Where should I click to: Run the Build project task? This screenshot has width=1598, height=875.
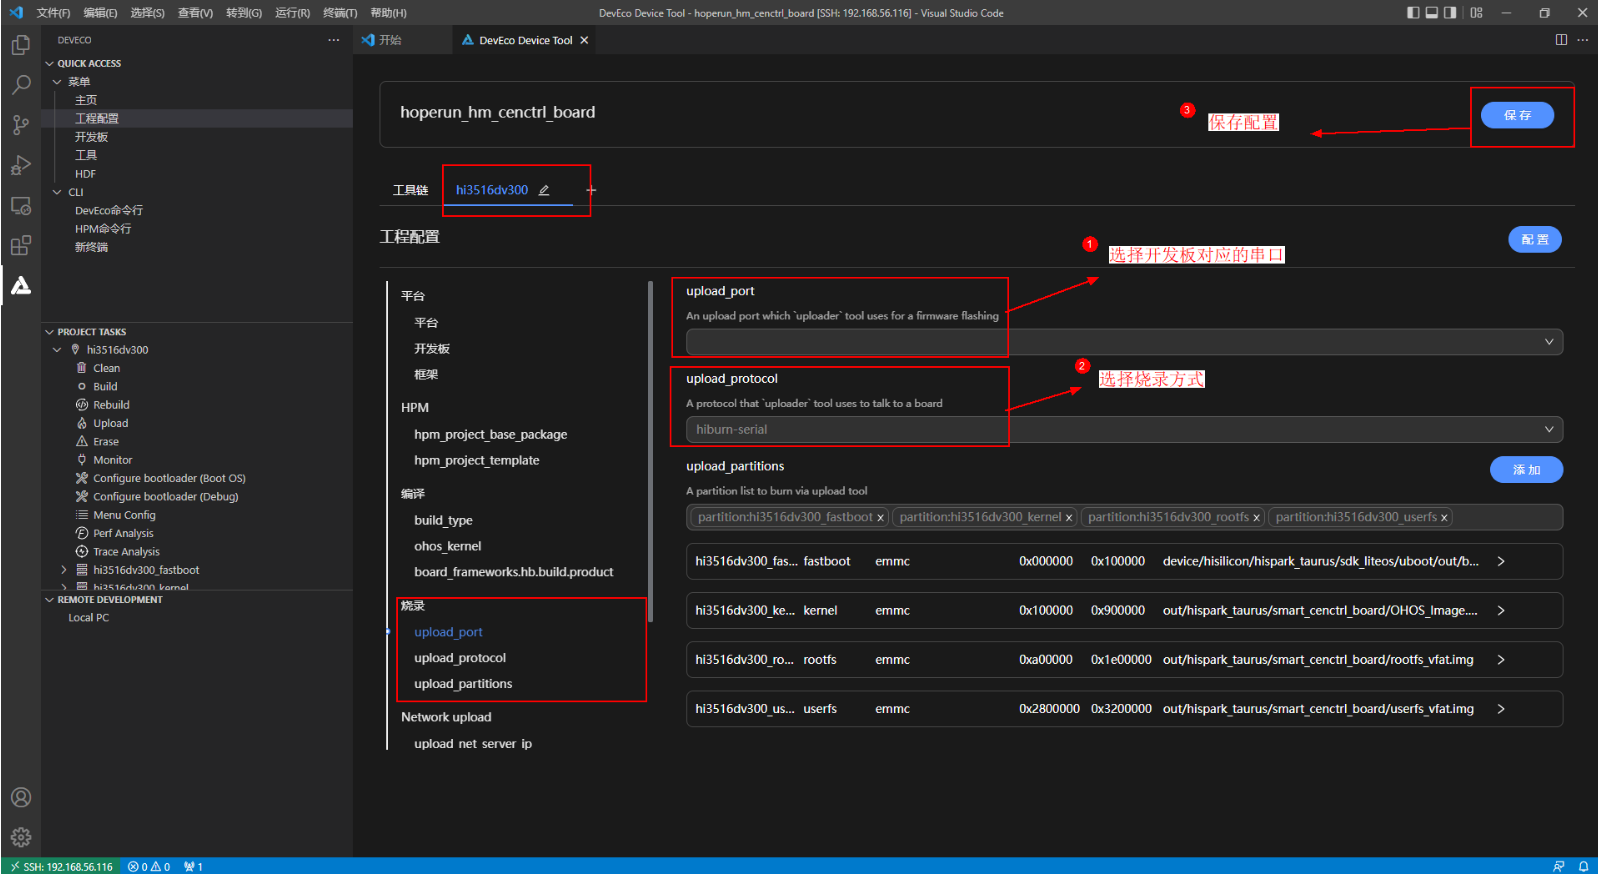tap(105, 387)
